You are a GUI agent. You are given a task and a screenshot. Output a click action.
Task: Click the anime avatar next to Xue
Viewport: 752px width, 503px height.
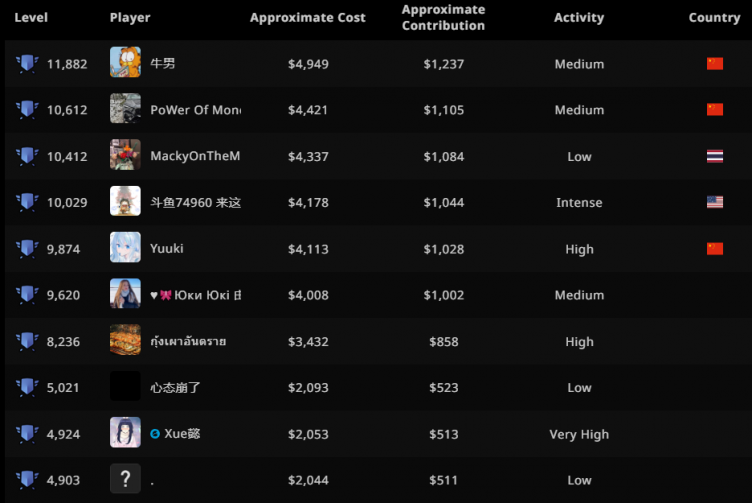coord(125,434)
